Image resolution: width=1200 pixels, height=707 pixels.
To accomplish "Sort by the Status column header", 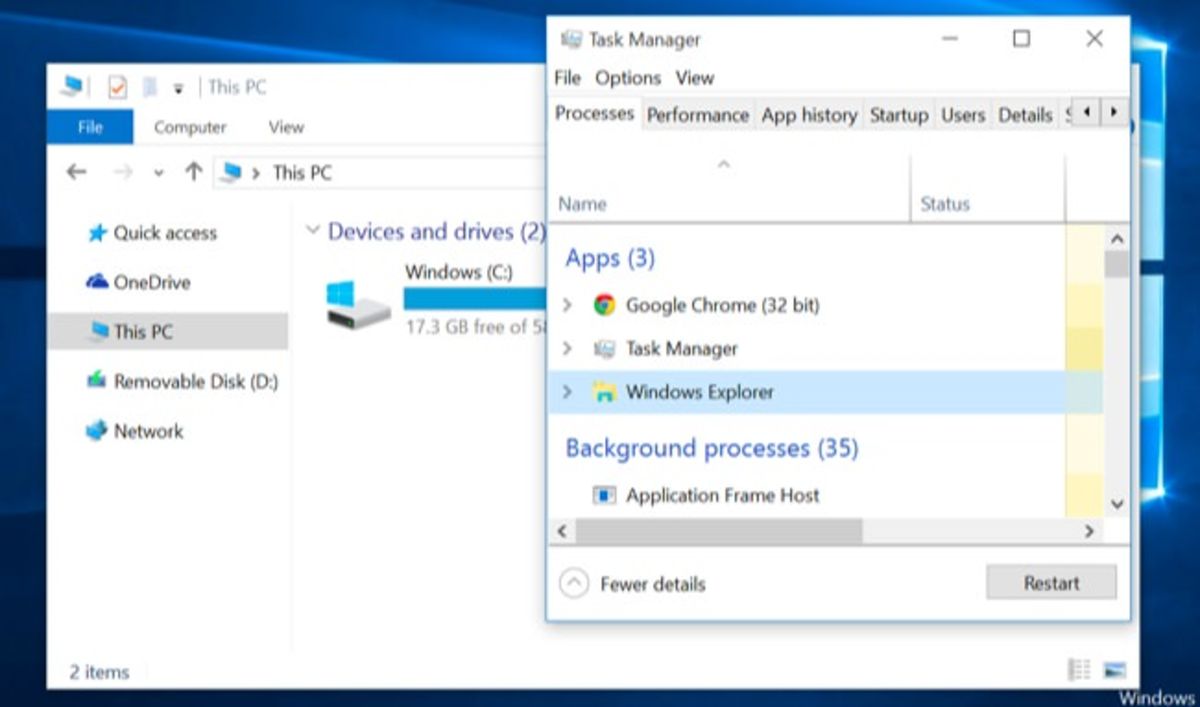I will (x=988, y=188).
